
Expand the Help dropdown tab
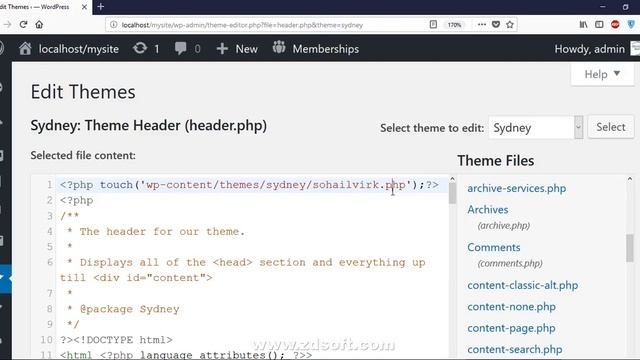pos(602,74)
